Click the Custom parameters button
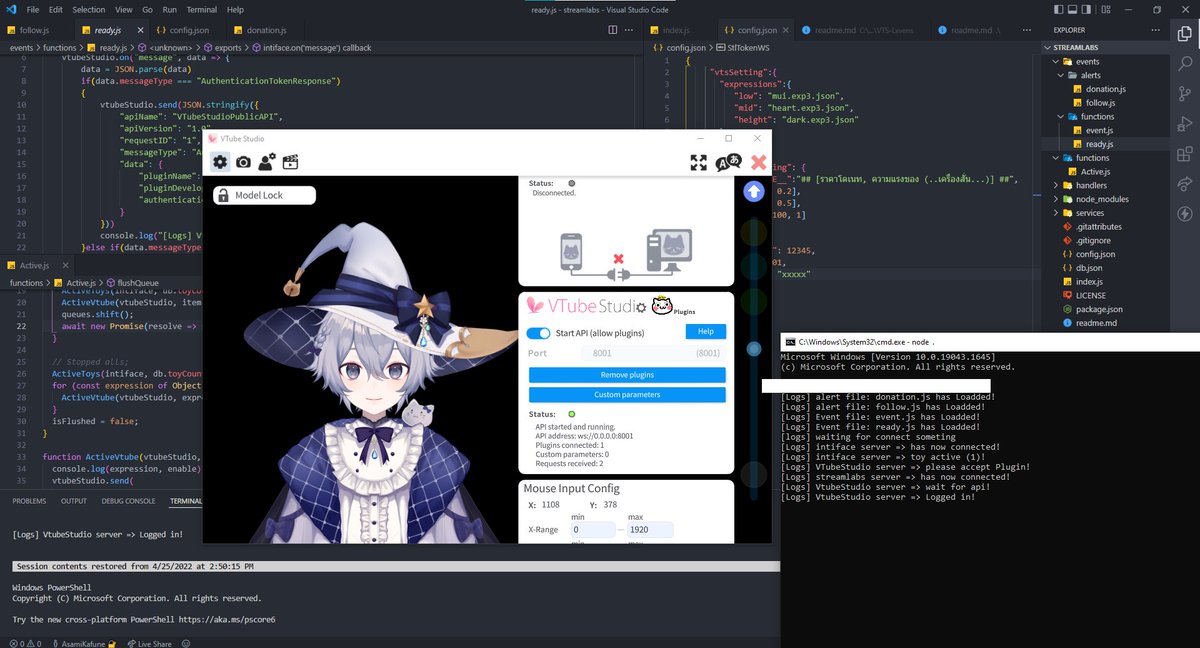 point(627,395)
